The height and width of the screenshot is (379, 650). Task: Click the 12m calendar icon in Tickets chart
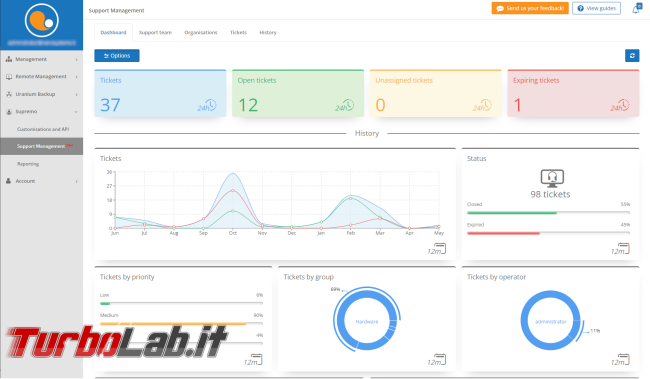point(437,249)
